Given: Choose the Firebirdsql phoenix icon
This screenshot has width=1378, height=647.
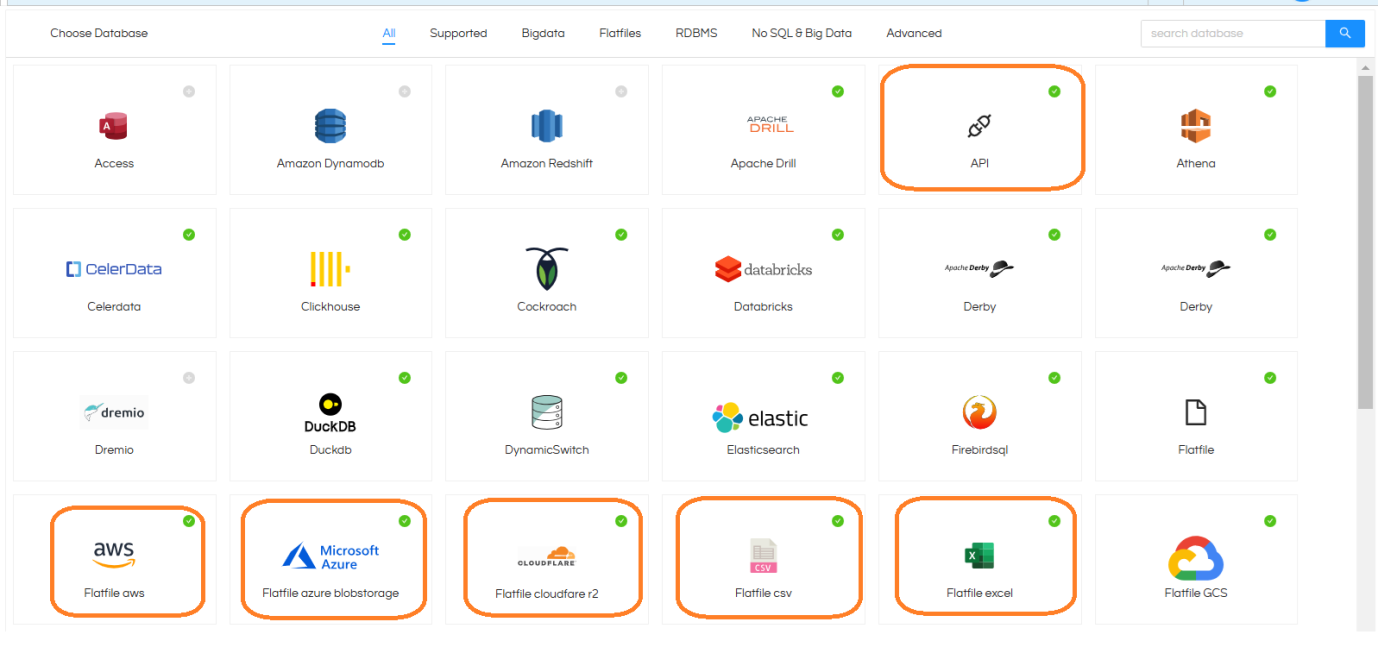Looking at the screenshot, I should point(979,412).
